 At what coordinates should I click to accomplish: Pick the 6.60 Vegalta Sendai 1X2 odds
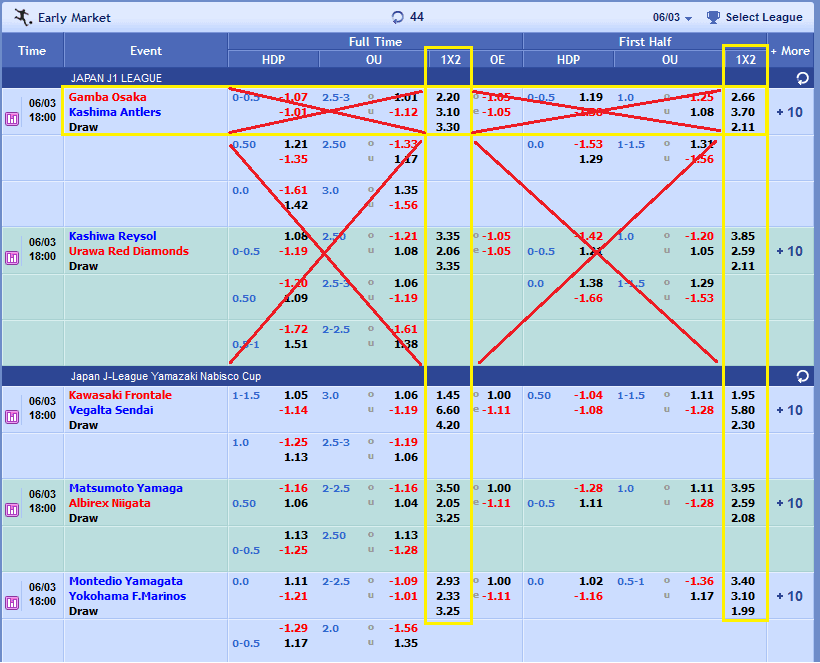coord(448,410)
